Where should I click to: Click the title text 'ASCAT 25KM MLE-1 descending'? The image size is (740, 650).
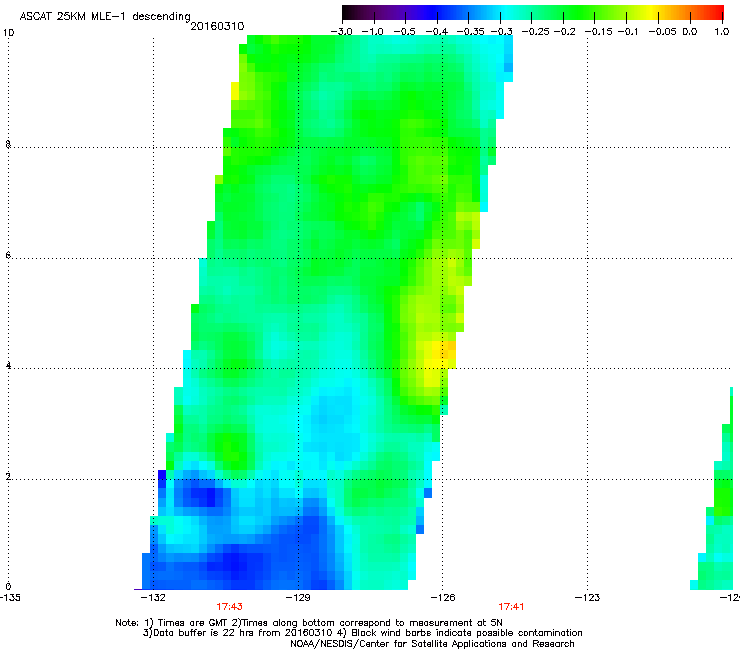[x=105, y=16]
